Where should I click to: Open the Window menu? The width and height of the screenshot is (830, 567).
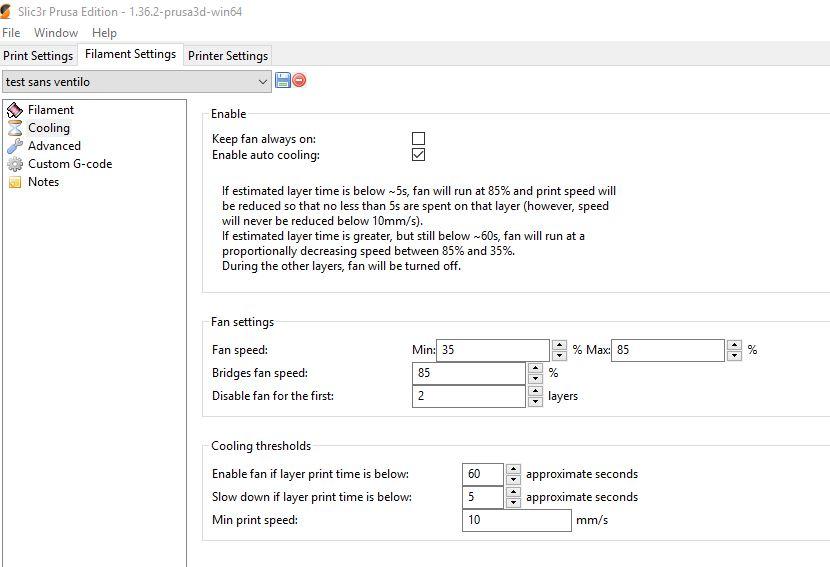[56, 33]
